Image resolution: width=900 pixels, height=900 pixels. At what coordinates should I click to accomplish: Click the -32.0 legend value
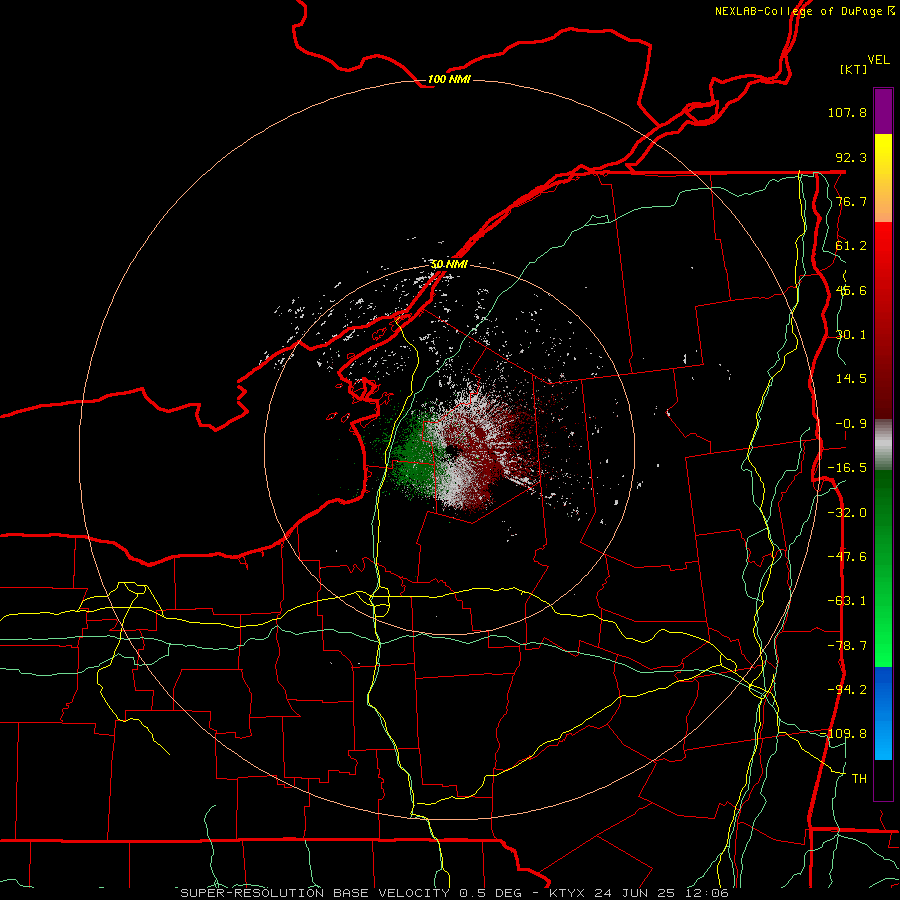[847, 513]
